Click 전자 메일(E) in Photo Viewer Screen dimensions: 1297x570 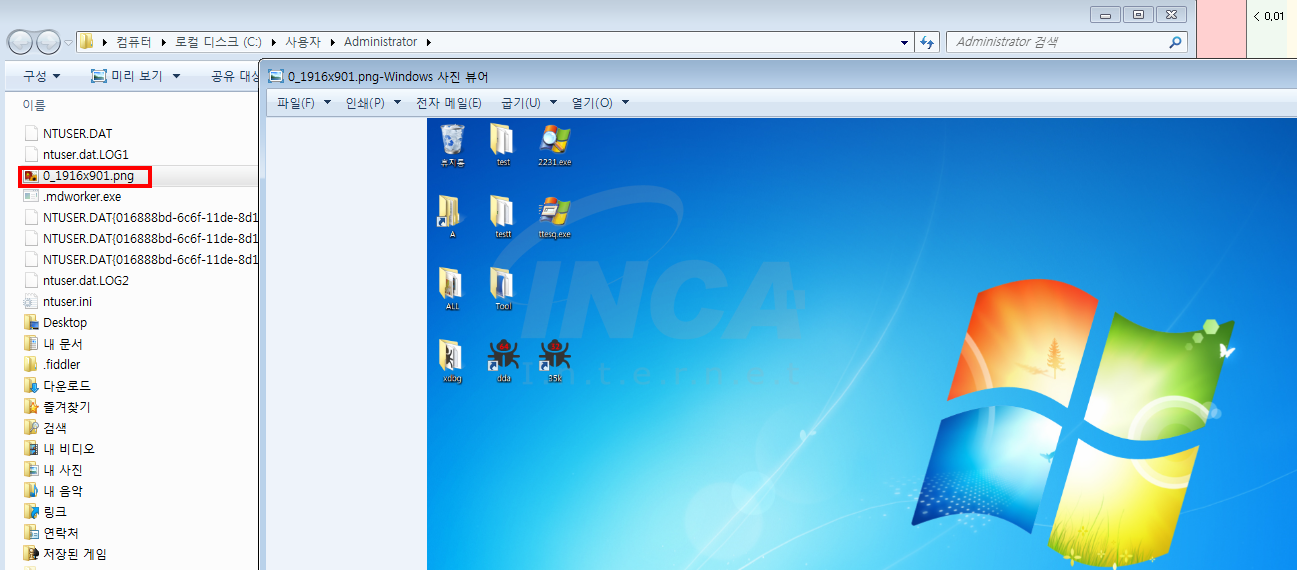[x=449, y=103]
